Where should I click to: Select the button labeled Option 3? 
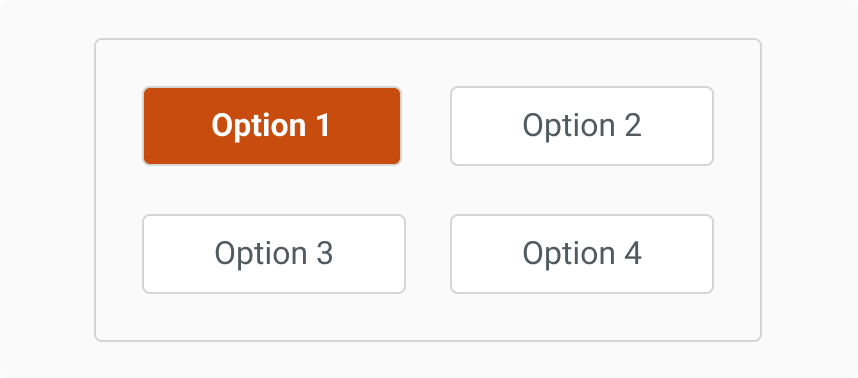point(274,254)
